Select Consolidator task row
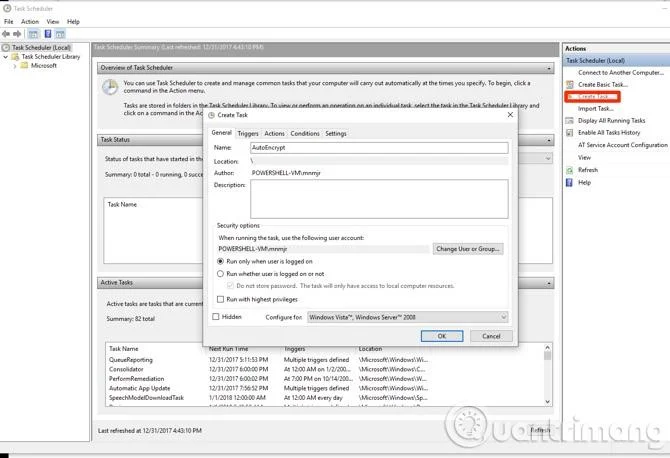This screenshot has width=670, height=458. pos(268,369)
